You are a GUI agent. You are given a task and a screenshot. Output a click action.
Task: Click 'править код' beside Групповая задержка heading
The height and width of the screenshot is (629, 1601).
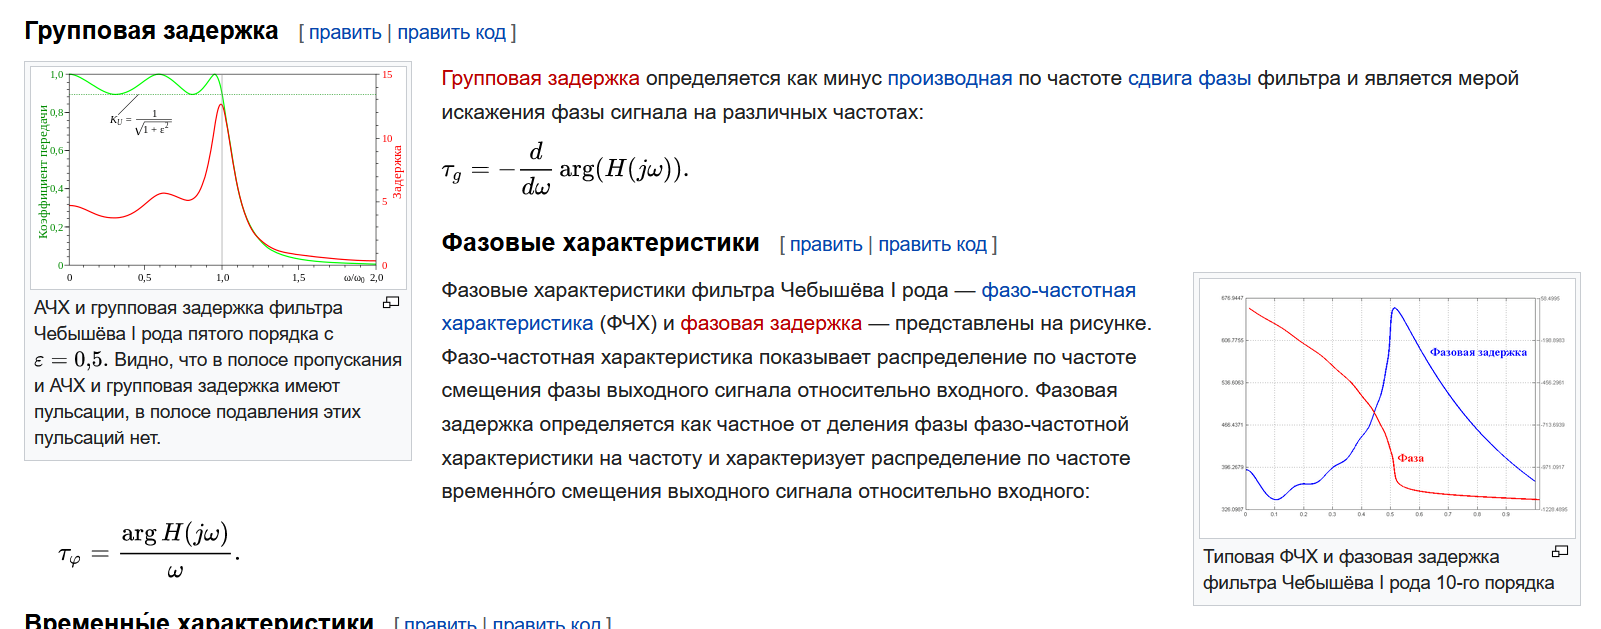pos(451,32)
